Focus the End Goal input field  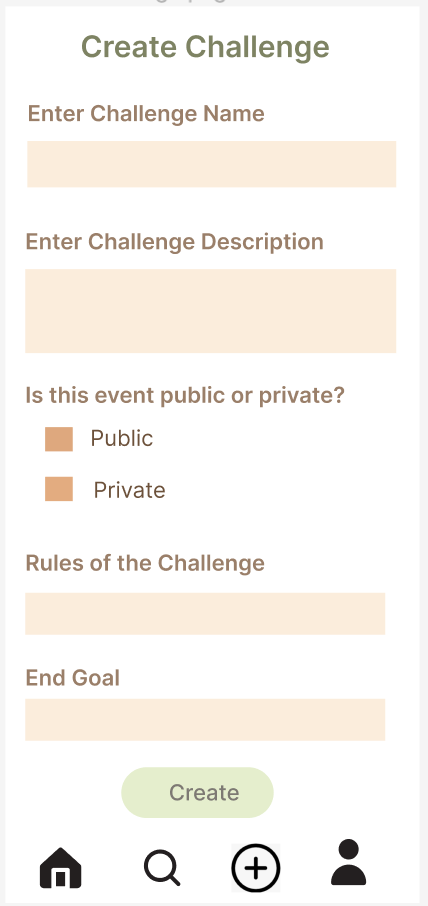tap(205, 719)
